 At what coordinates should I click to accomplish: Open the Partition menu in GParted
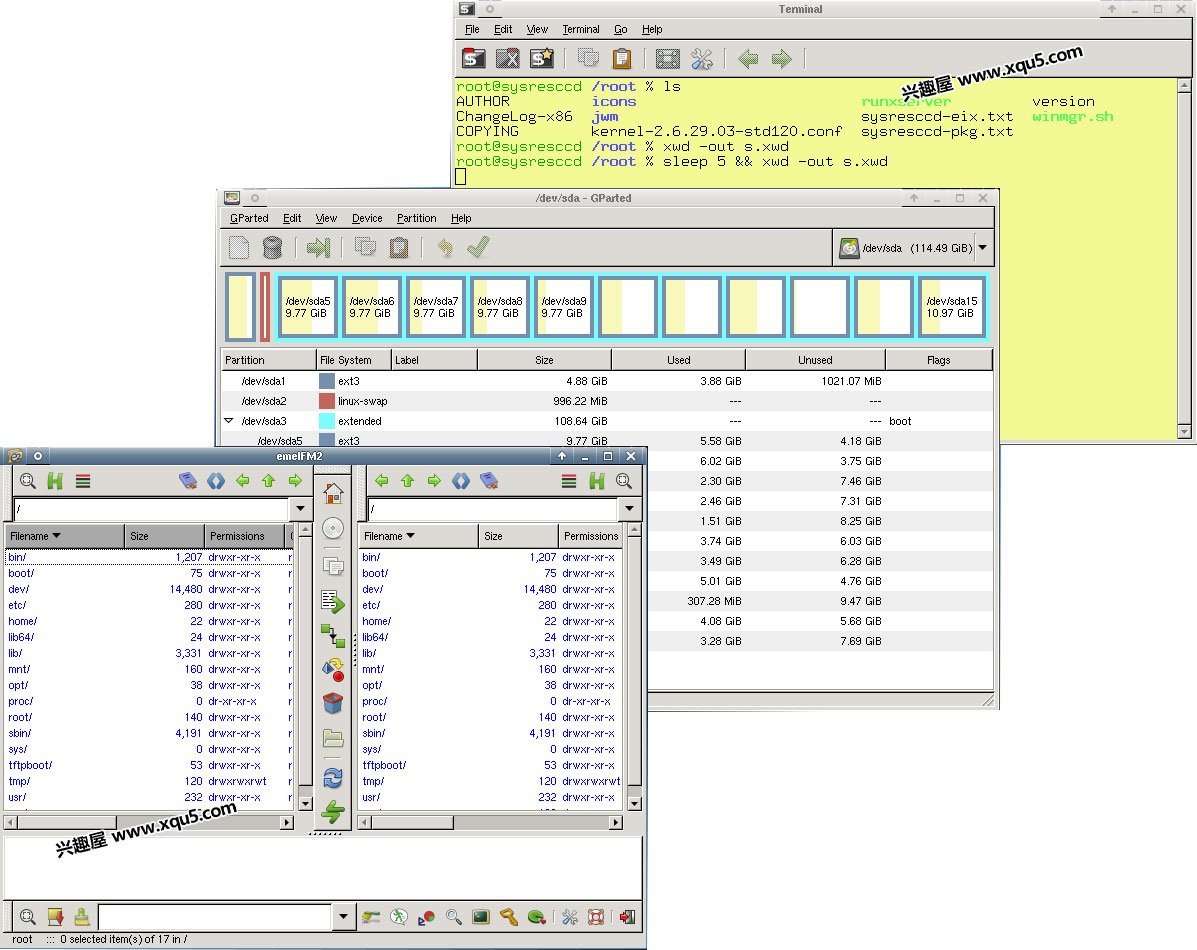pyautogui.click(x=416, y=218)
